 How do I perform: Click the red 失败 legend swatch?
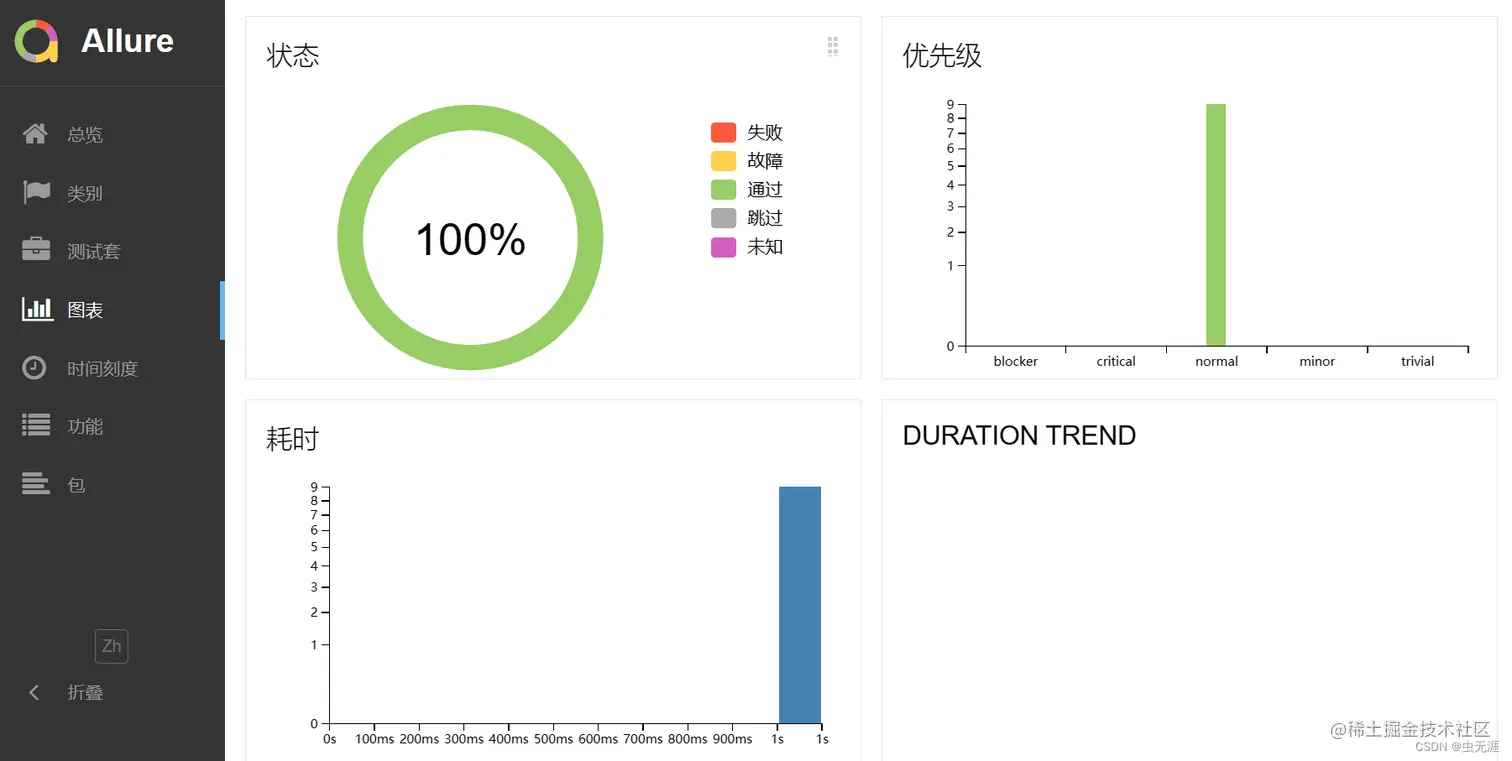click(x=723, y=132)
